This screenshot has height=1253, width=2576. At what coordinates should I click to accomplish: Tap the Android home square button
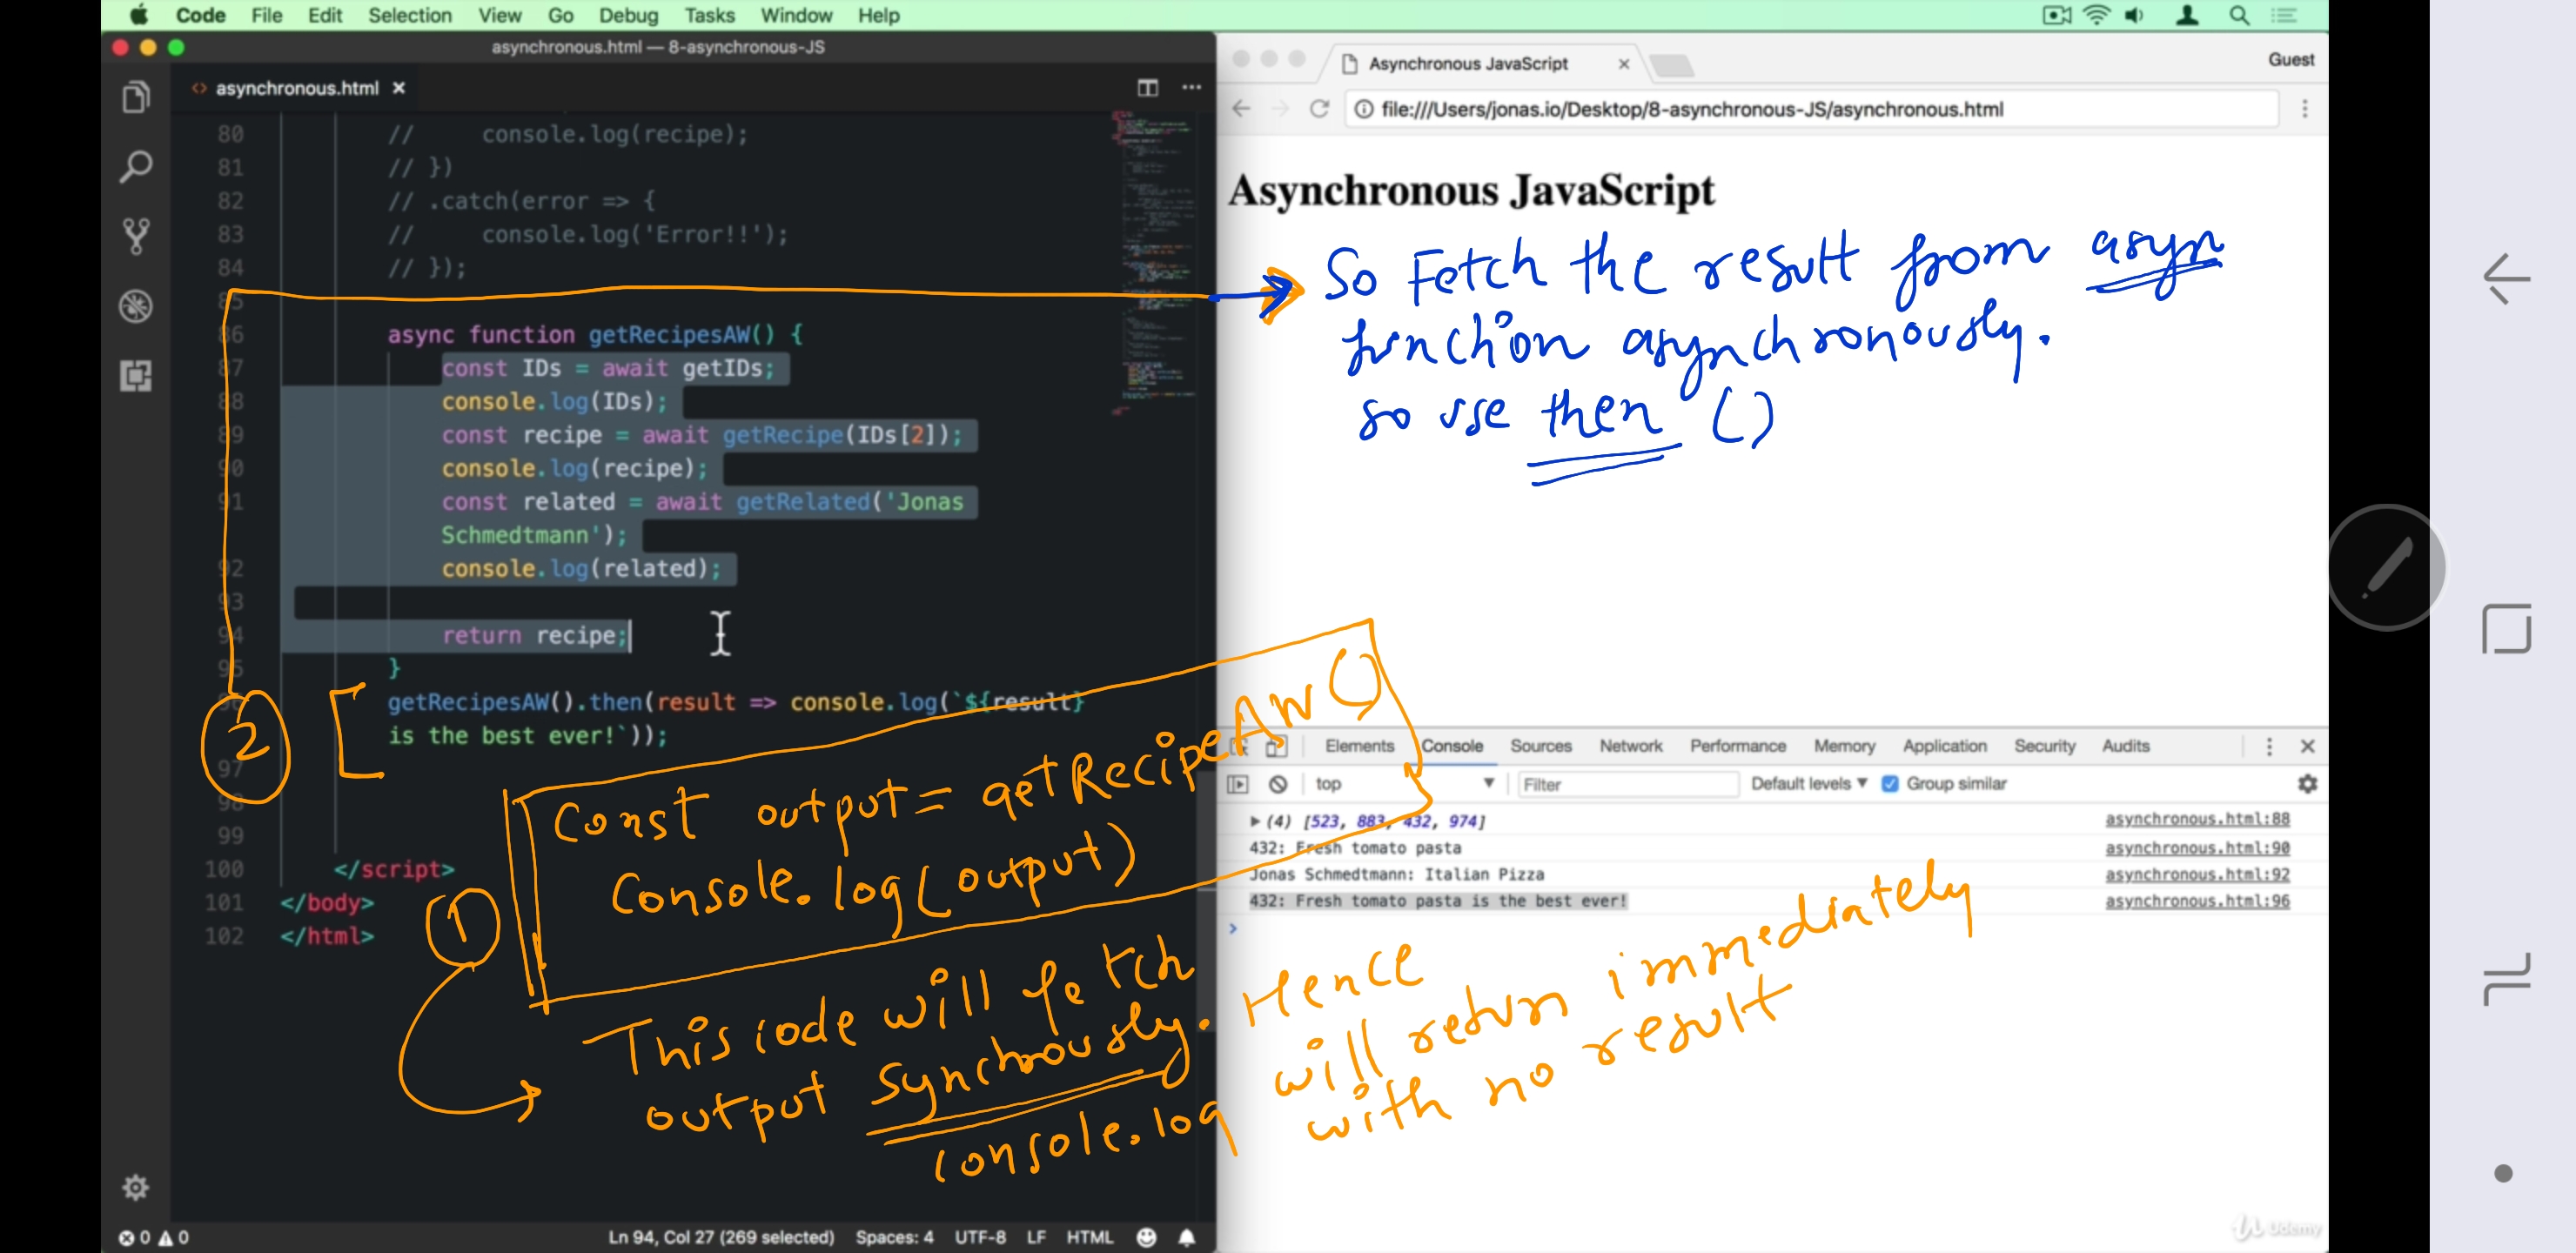click(x=2506, y=629)
